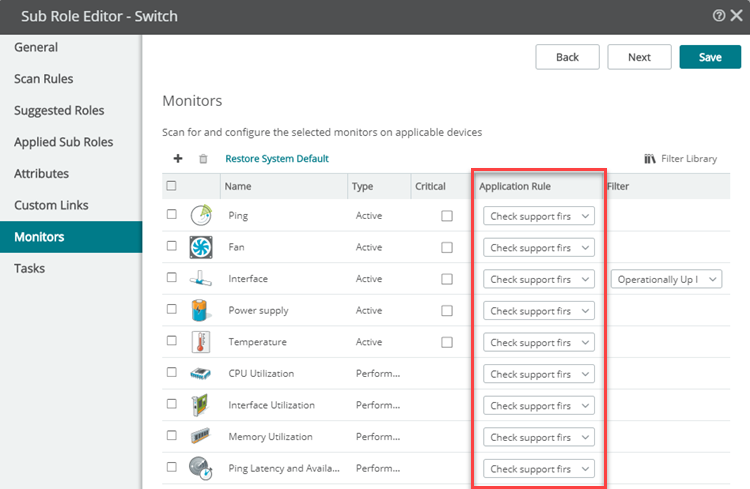The width and height of the screenshot is (750, 489).
Task: Click the Temperature thermometer icon
Action: 200,342
